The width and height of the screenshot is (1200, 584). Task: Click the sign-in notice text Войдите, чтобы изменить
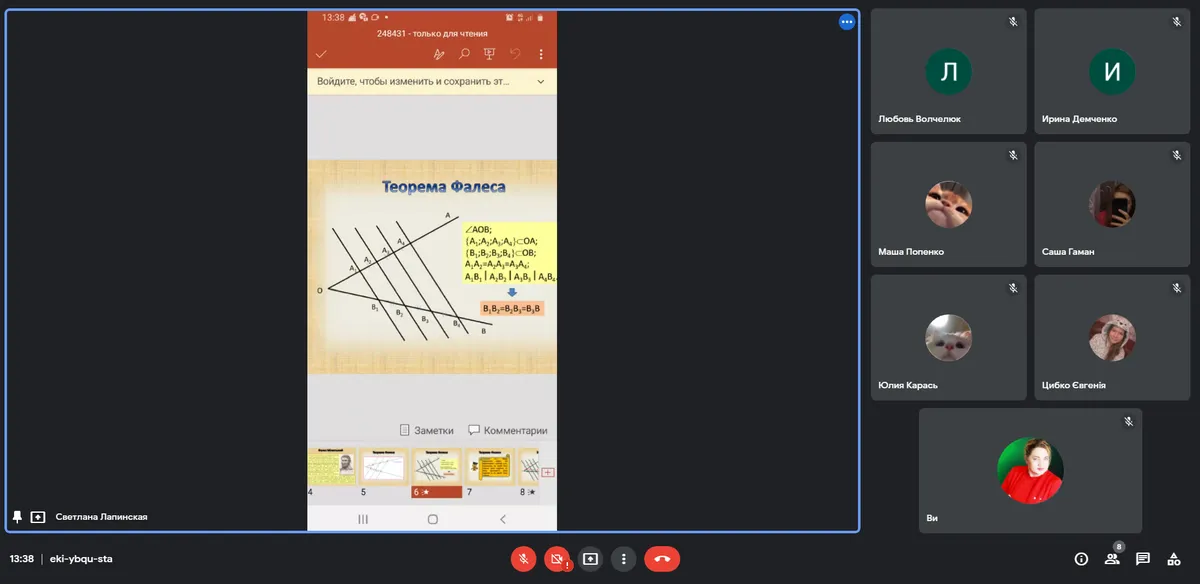414,81
